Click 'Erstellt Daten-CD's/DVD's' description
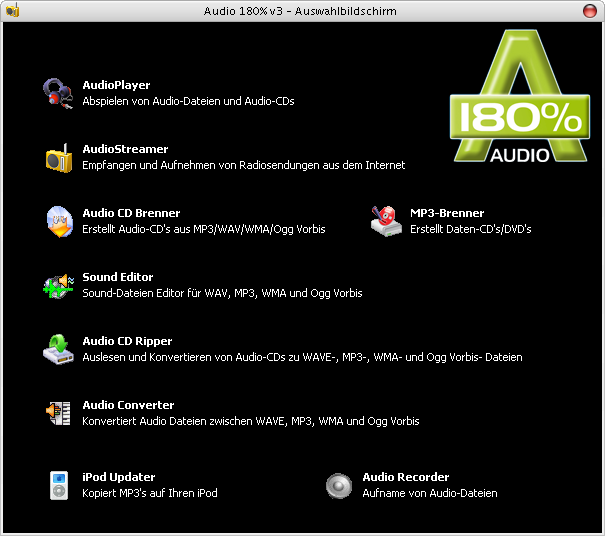The width and height of the screenshot is (605, 536). 470,229
